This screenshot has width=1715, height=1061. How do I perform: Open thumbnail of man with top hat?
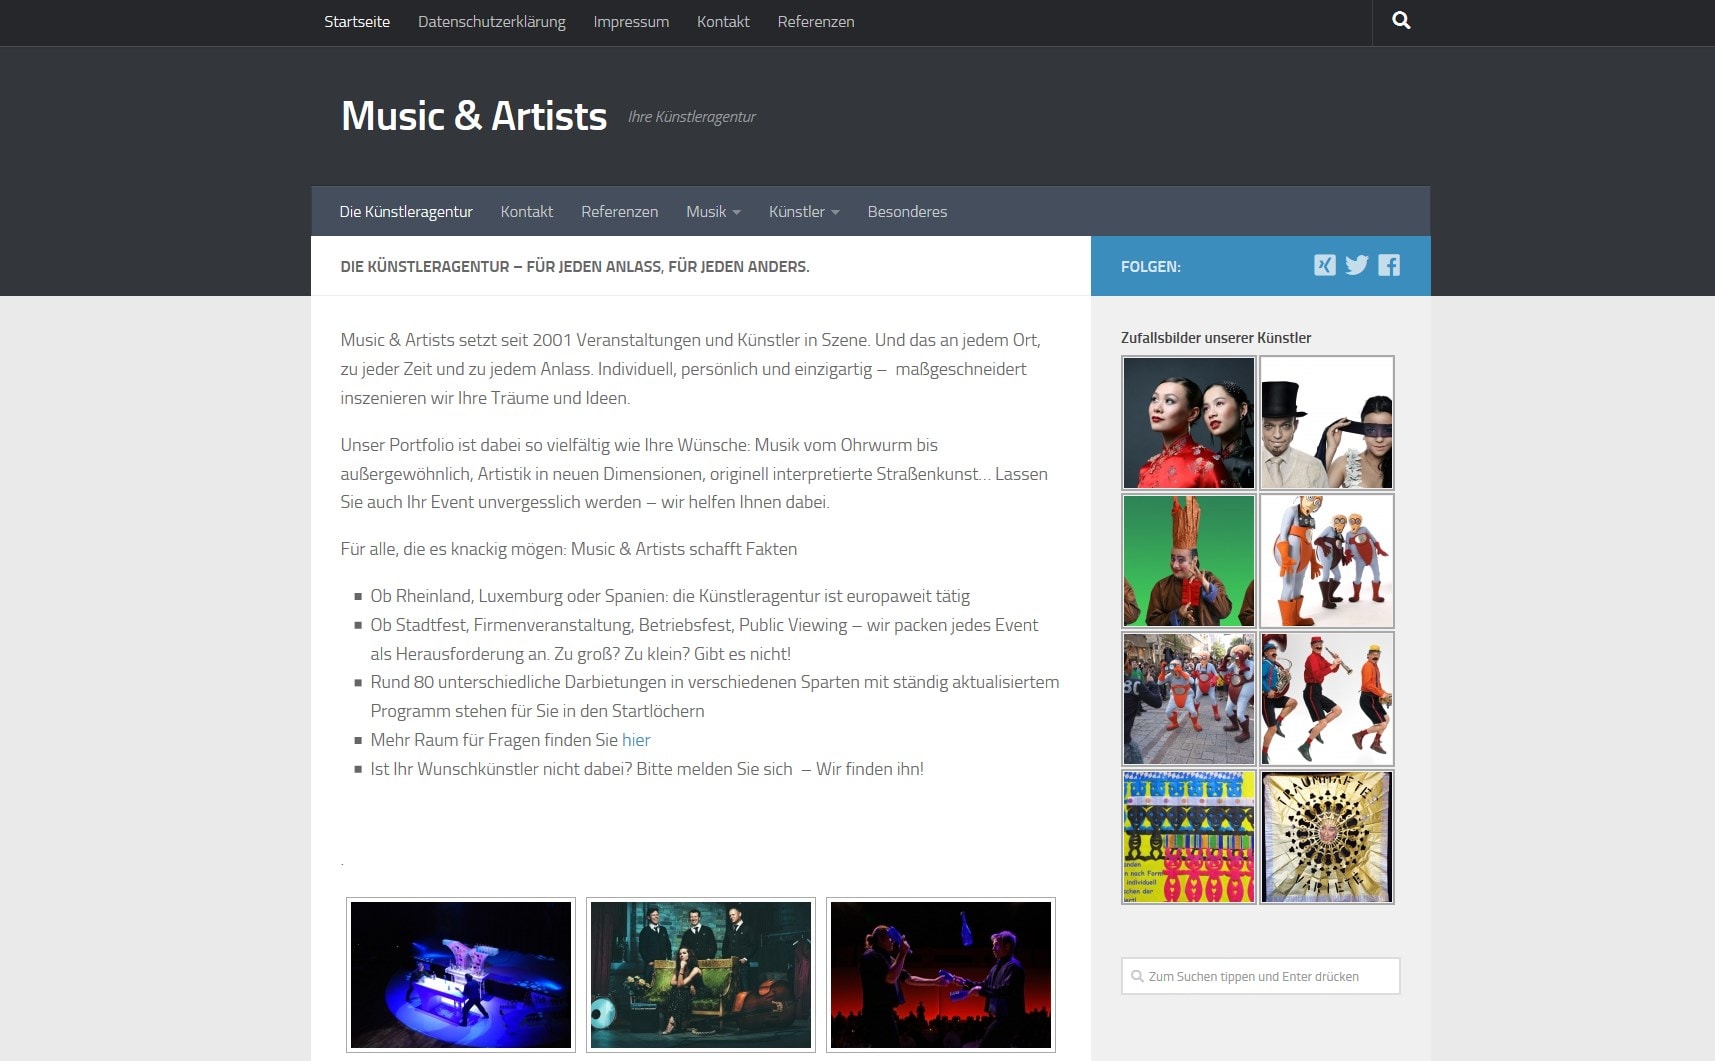(x=1327, y=422)
